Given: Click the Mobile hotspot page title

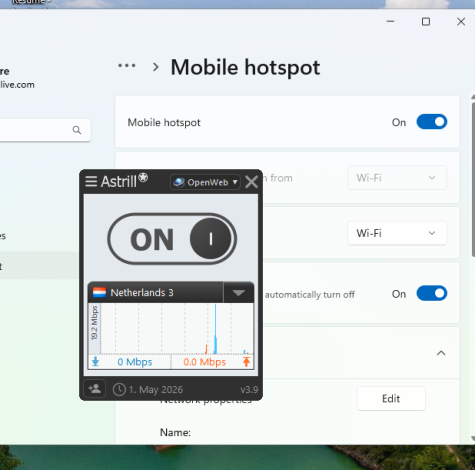Looking at the screenshot, I should coord(245,68).
